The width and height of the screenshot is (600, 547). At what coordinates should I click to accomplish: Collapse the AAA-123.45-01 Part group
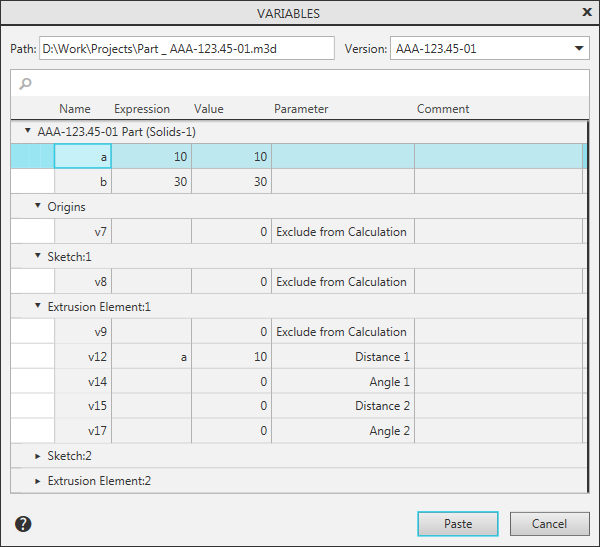point(28,131)
